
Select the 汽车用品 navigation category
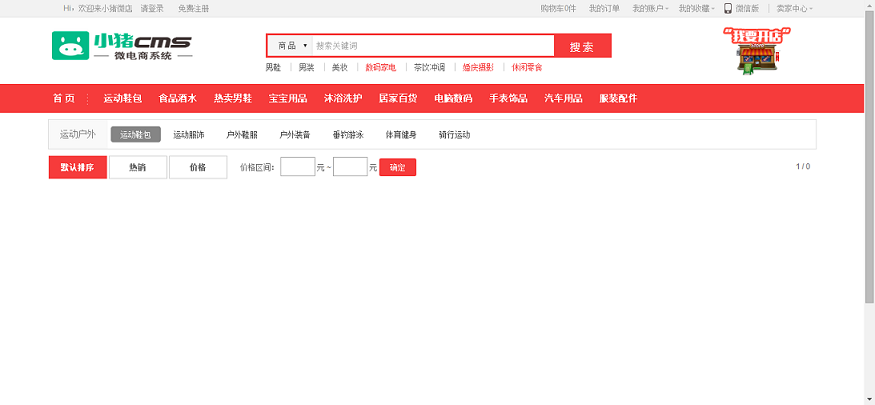tap(562, 98)
